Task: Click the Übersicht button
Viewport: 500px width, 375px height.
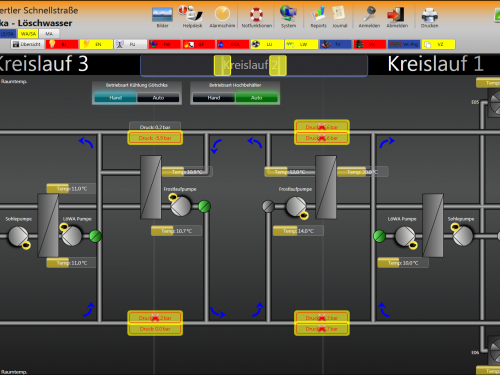Action: click(27, 44)
